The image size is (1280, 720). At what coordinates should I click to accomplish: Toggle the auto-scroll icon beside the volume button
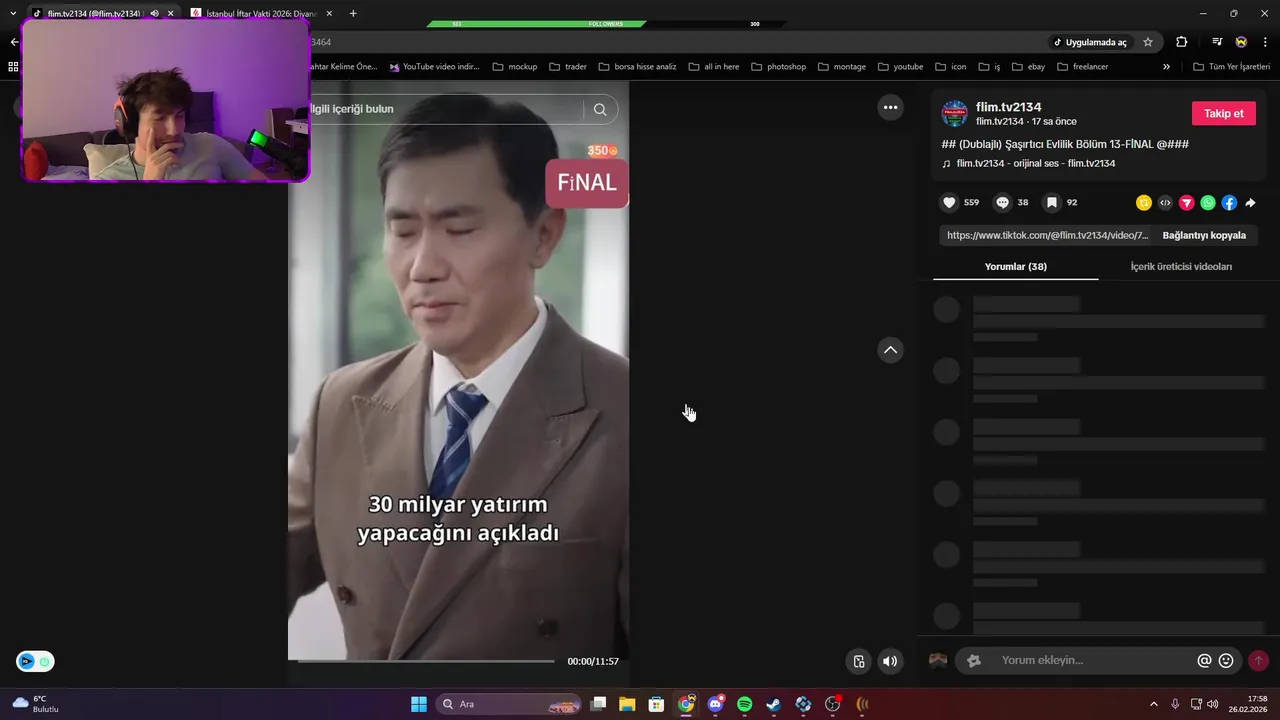pos(859,661)
